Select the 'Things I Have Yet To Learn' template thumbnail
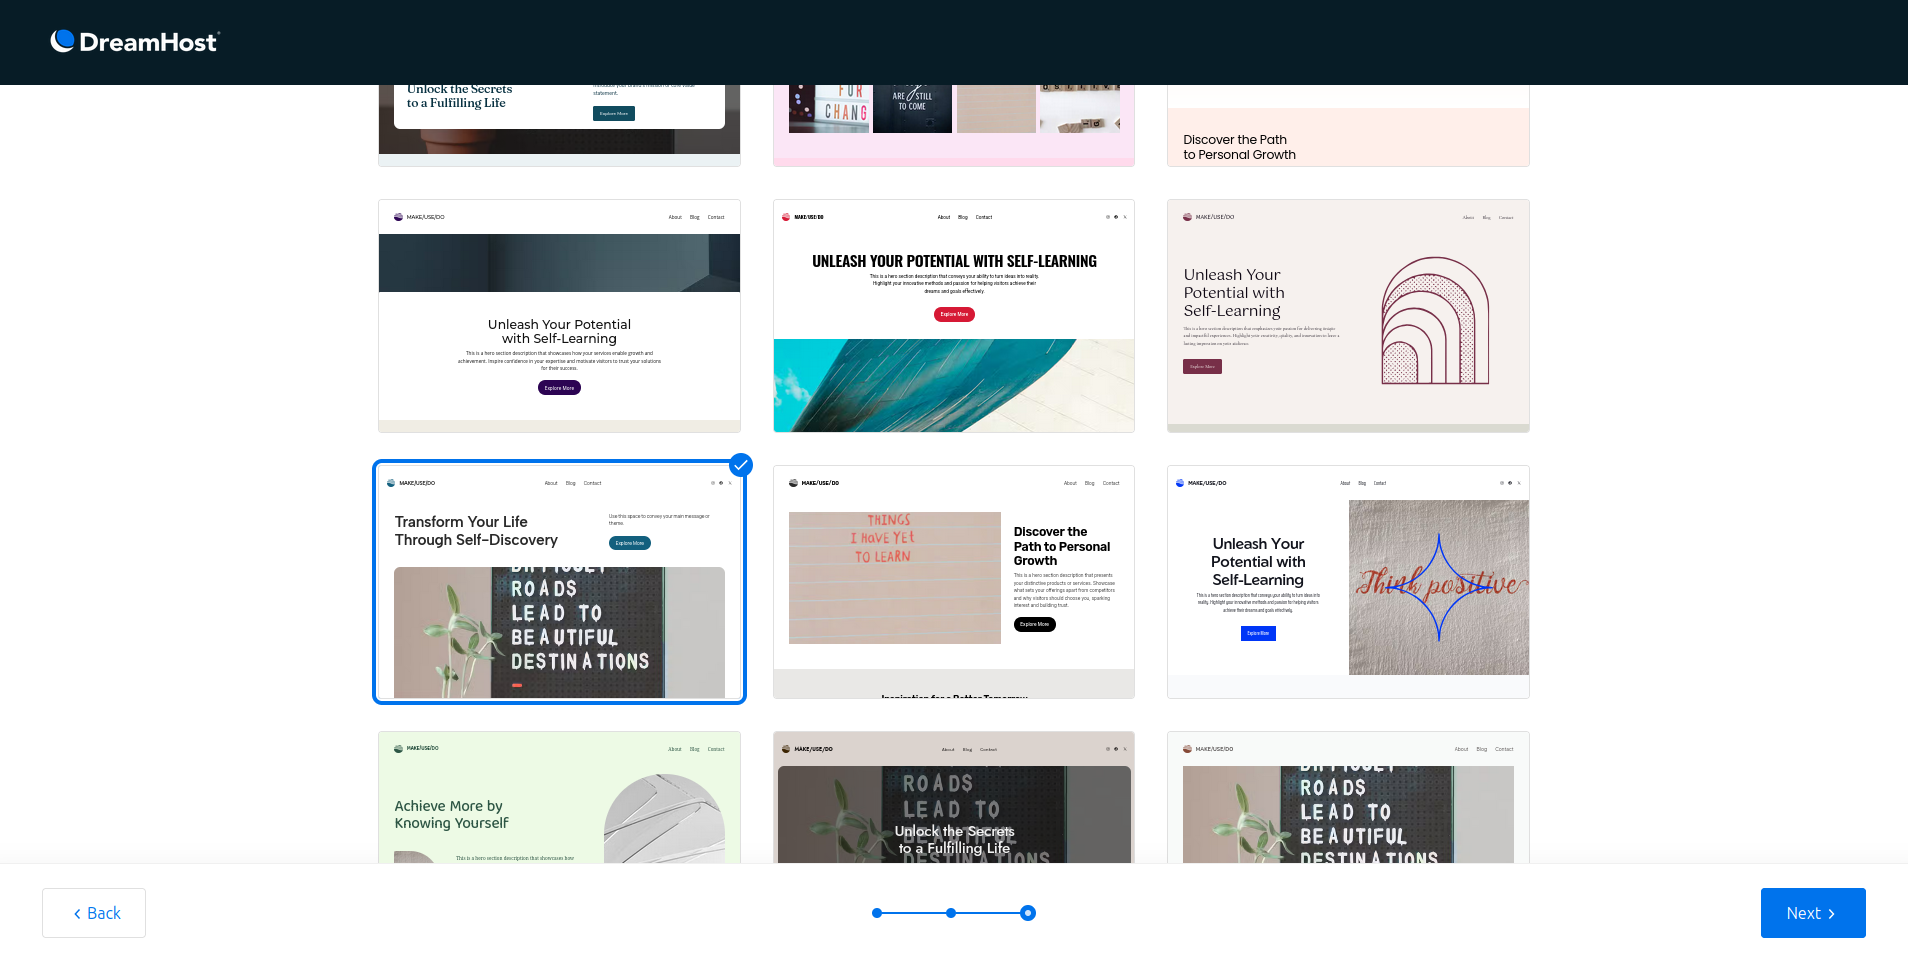This screenshot has width=1908, height=962. point(953,578)
